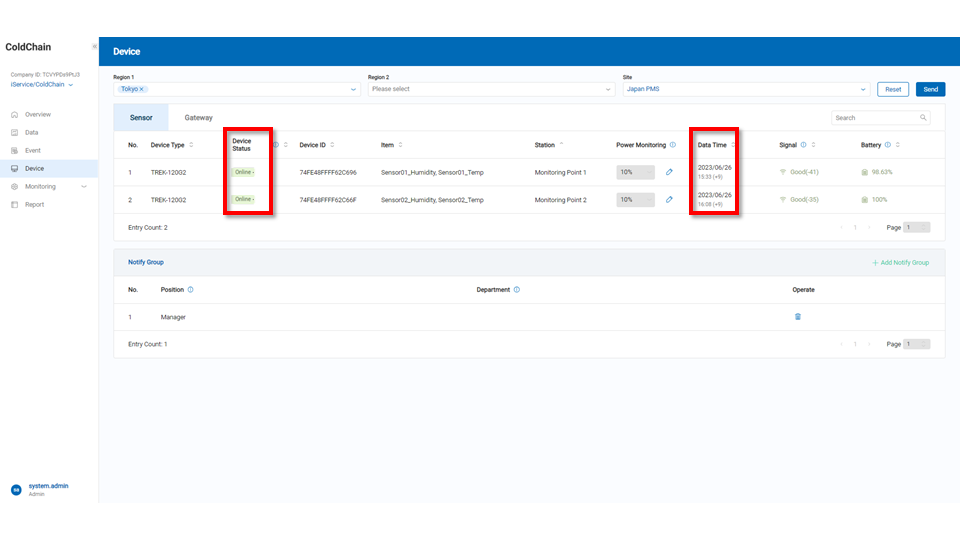Sort the table by Station column
960x540 pixels.
coord(561,145)
